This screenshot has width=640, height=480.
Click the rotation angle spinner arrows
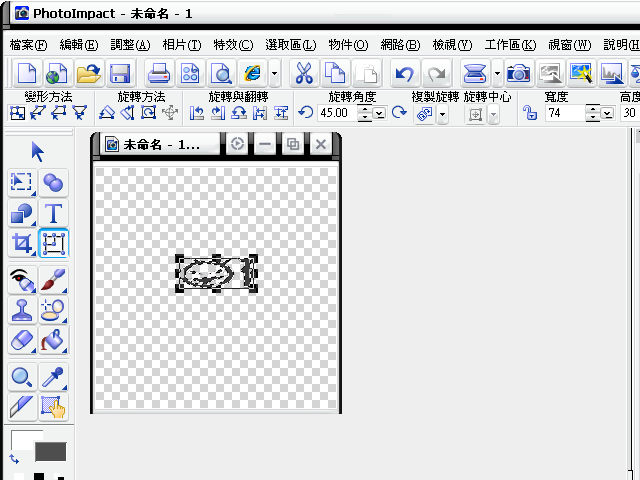[x=364, y=113]
